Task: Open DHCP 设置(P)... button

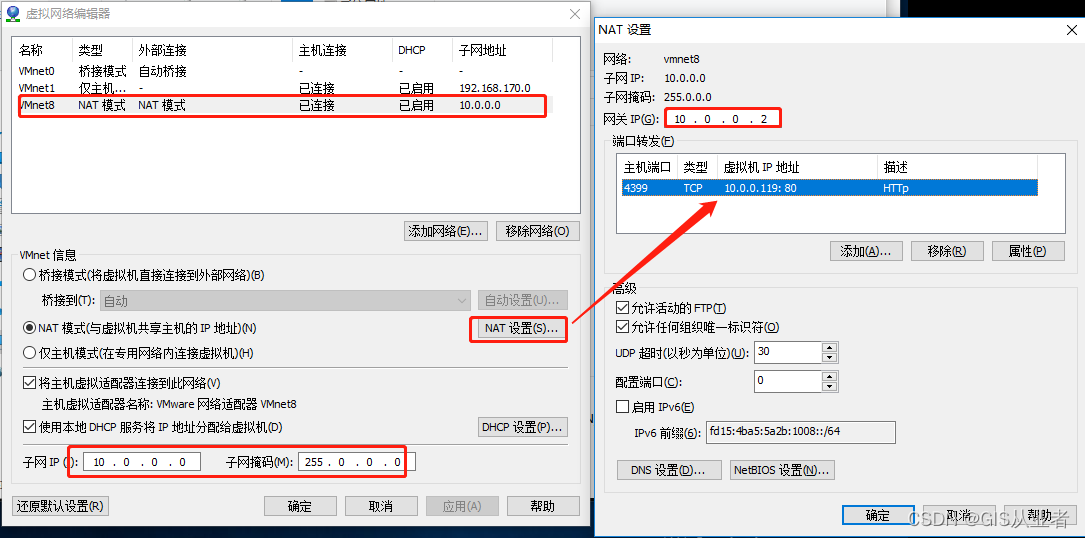Action: coord(523,427)
